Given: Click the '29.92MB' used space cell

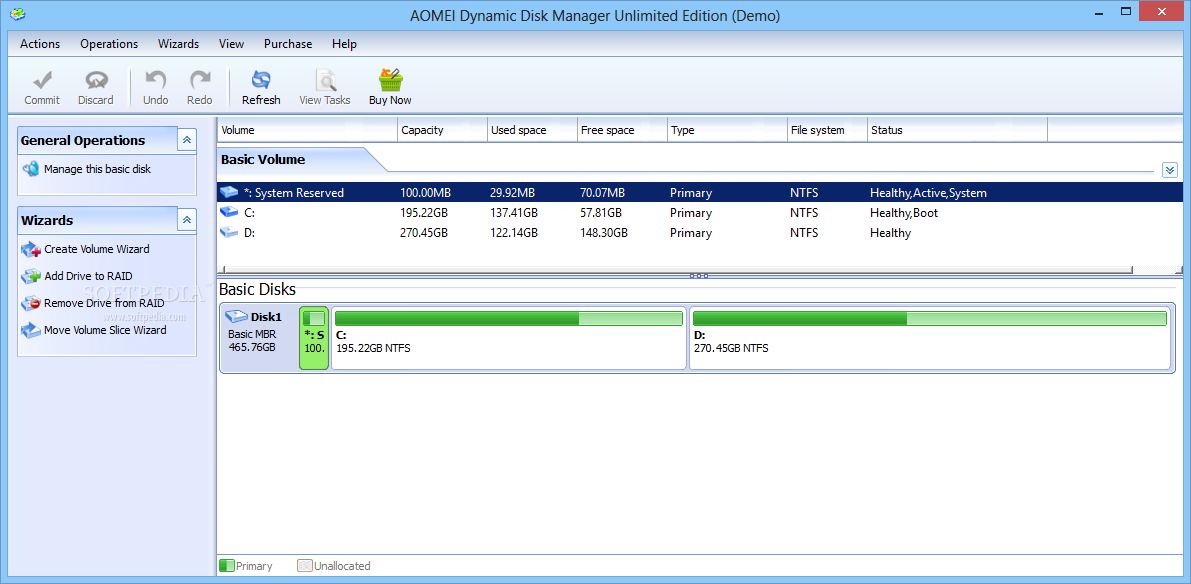Looking at the screenshot, I should click(x=513, y=193).
